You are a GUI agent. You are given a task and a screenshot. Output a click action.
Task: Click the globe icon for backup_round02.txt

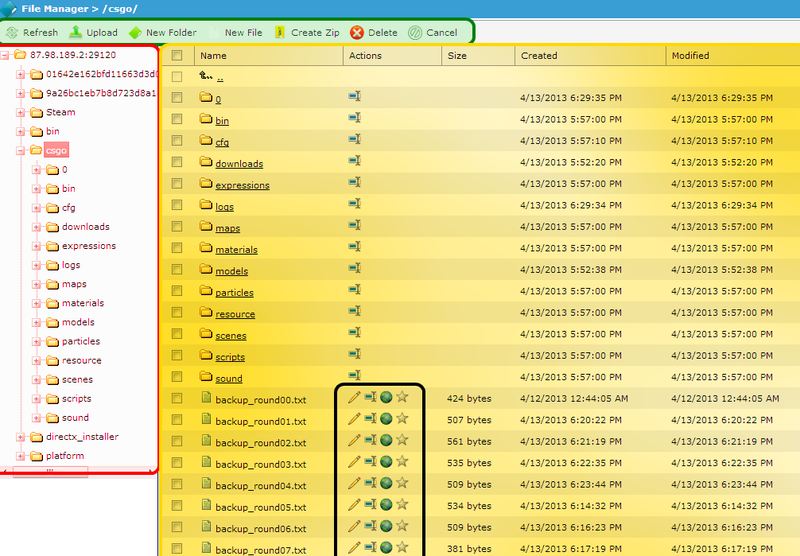click(x=386, y=440)
